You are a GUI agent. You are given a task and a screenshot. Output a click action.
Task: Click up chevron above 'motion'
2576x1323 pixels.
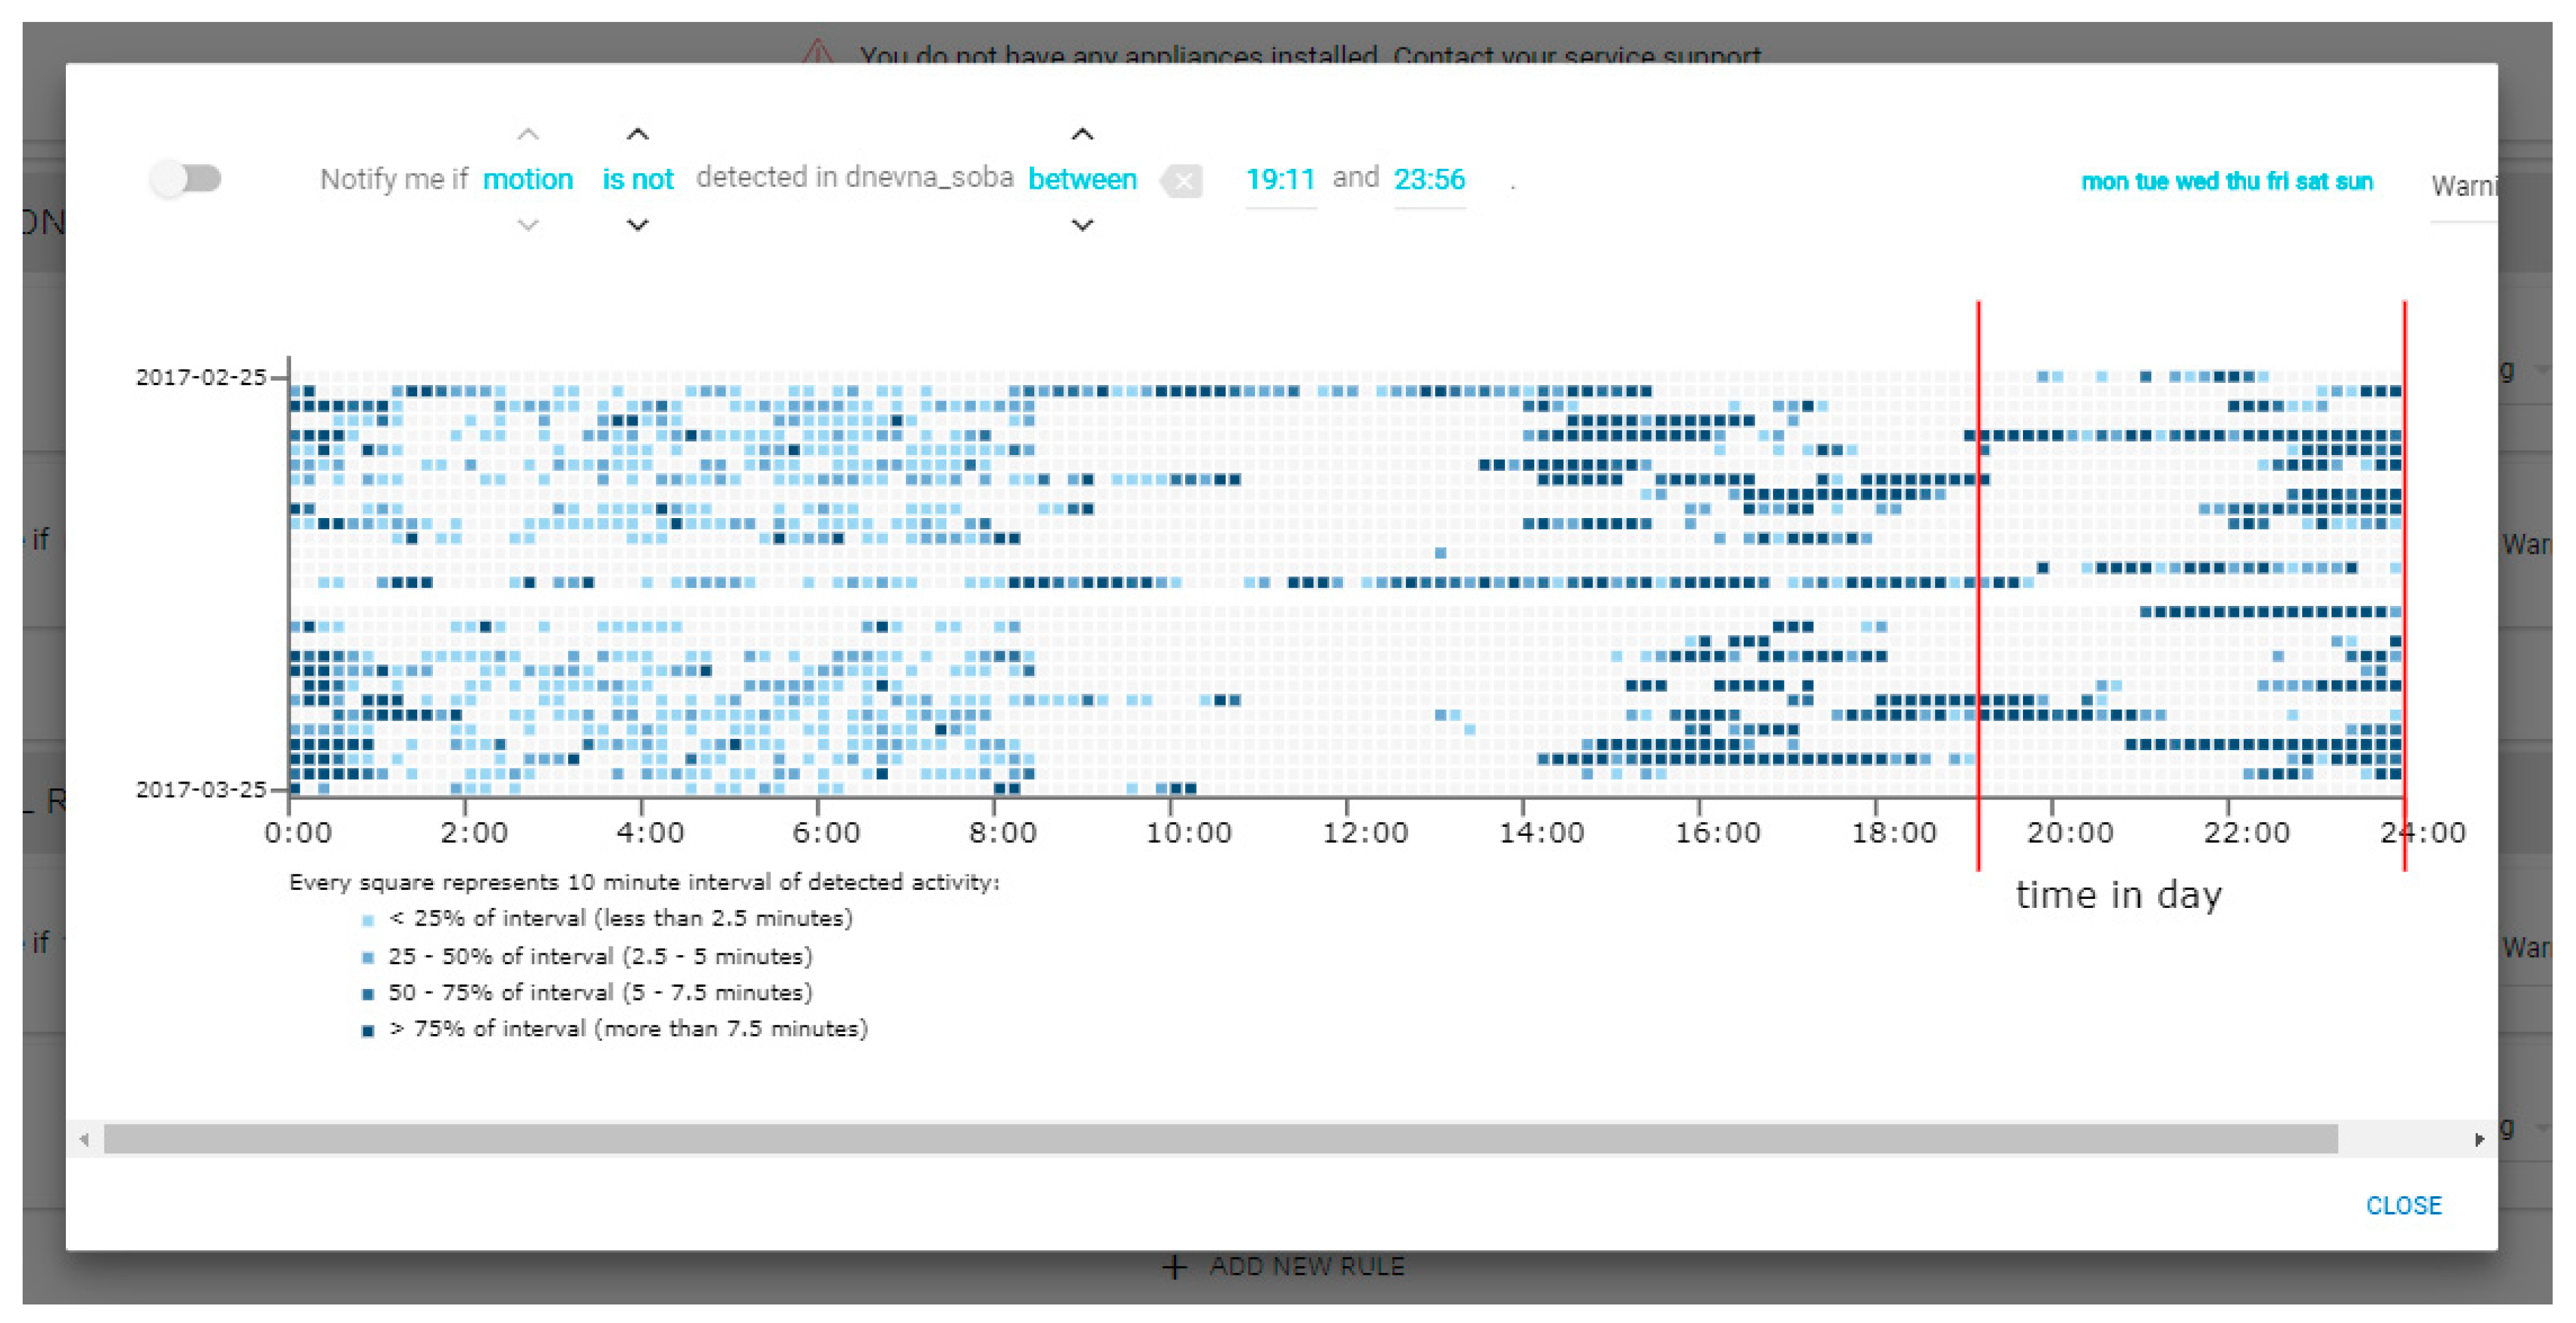click(x=528, y=135)
